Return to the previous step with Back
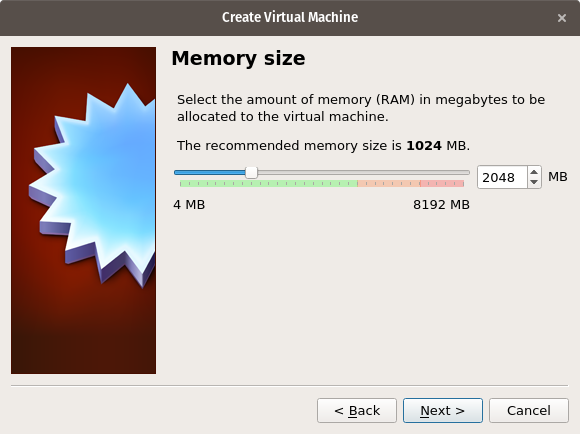This screenshot has width=580, height=434. [357, 410]
